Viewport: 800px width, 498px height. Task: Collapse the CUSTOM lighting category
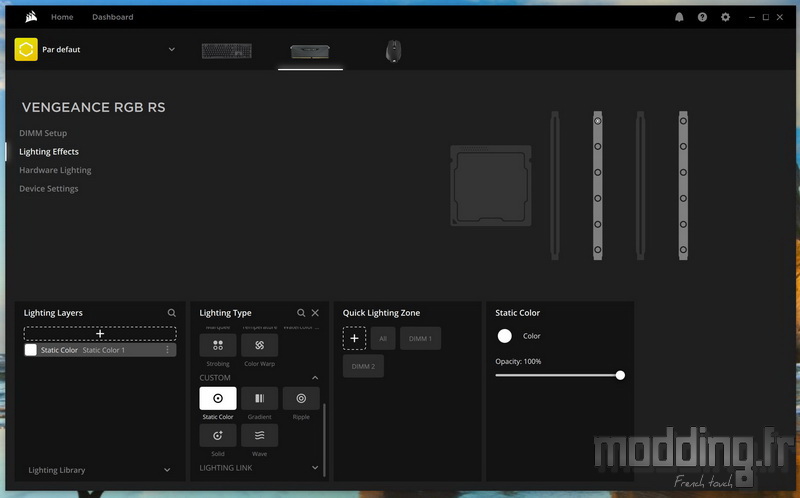[x=315, y=378]
